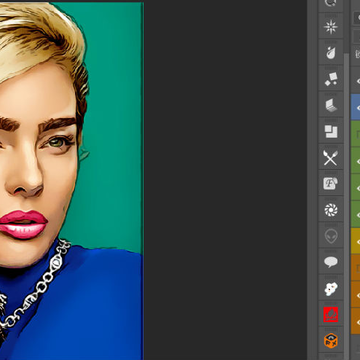360x360 pixels.
Task: Open the water droplet panel icon
Action: (x=331, y=53)
